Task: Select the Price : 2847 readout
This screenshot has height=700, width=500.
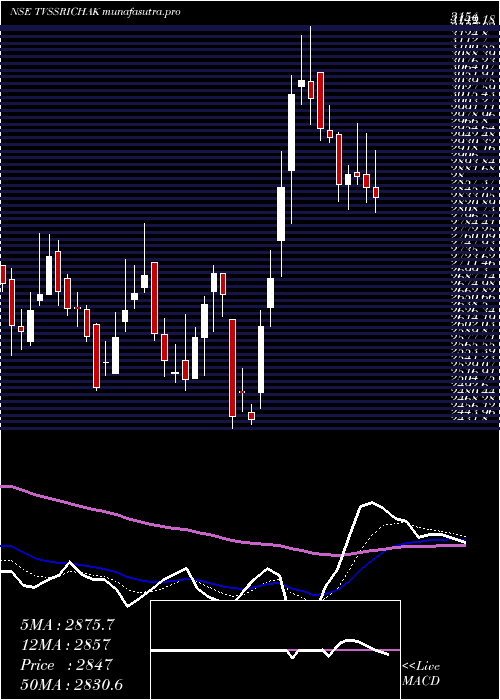Action: tap(66, 665)
